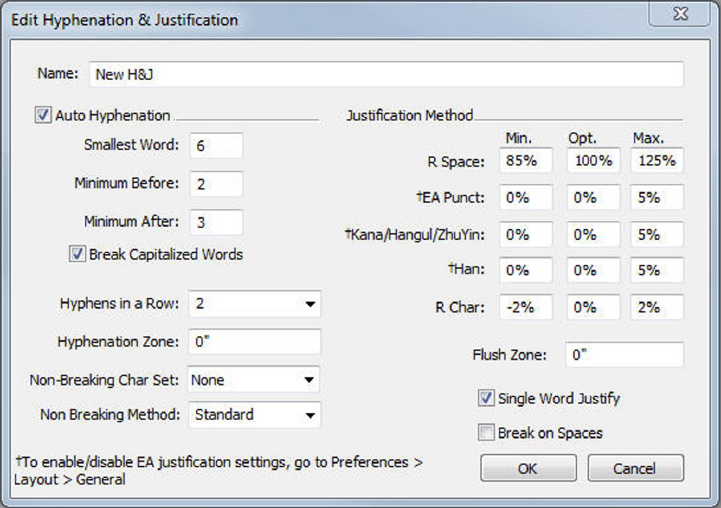This screenshot has height=508, width=721.
Task: Click the Hyphenation Zone field
Action: (254, 341)
